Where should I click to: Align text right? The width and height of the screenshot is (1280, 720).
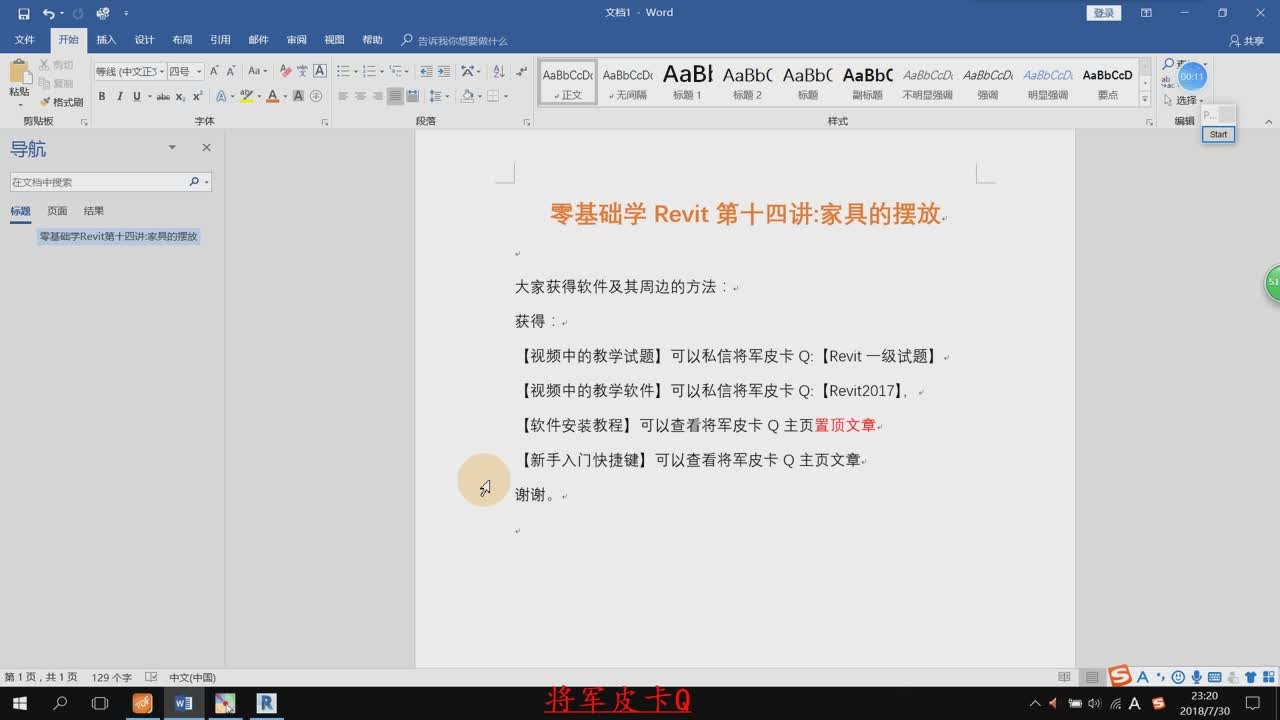[377, 97]
